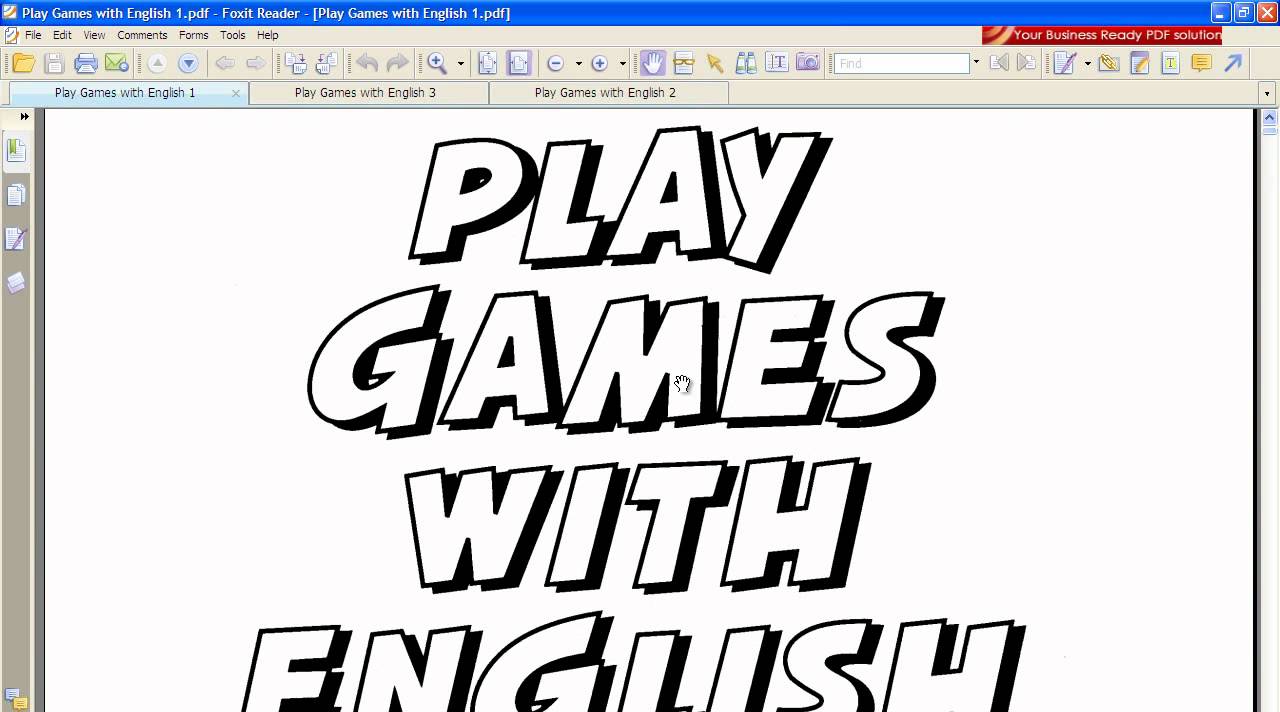Open the tab list dropdown arrow
The image size is (1280, 712).
point(1267,93)
